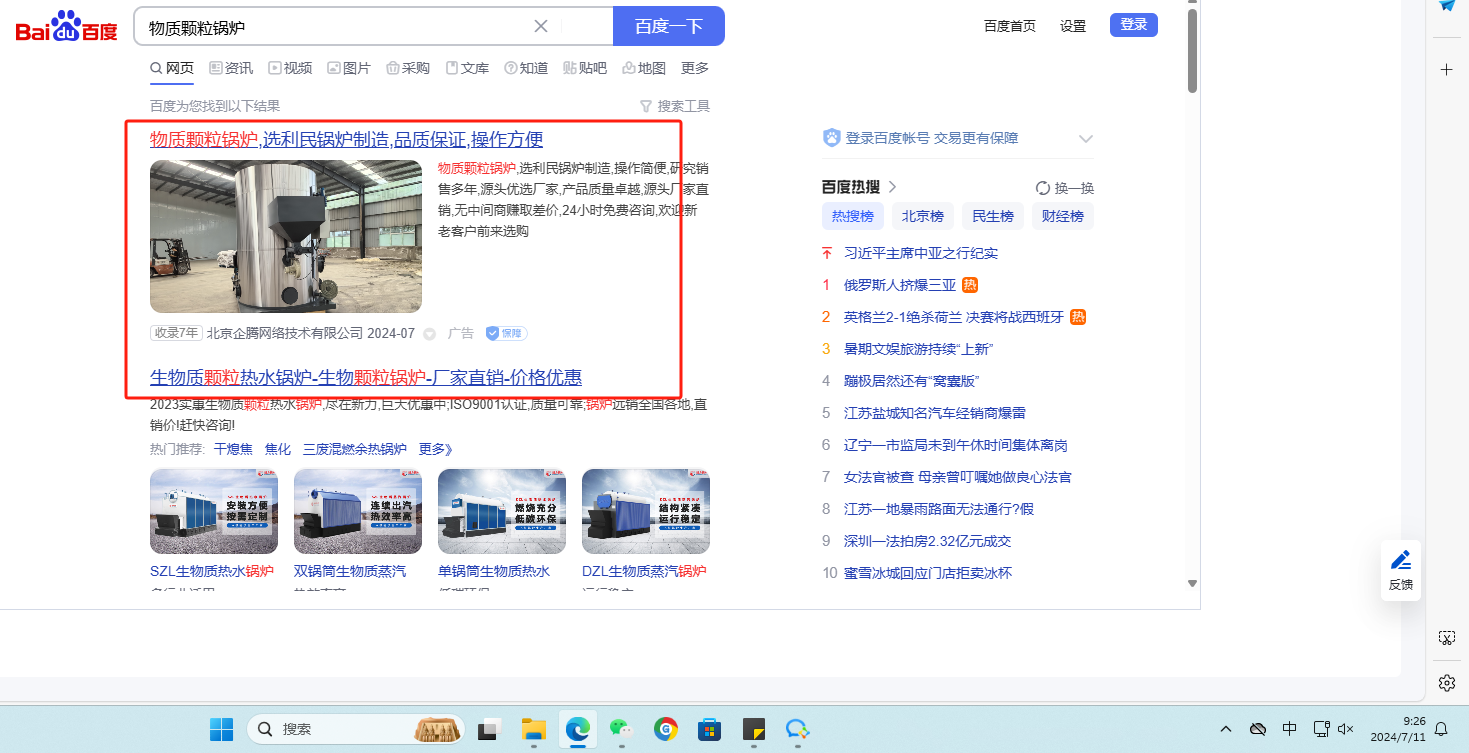Clear the search box with the X icon
Image resolution: width=1469 pixels, height=753 pixels.
(x=541, y=27)
